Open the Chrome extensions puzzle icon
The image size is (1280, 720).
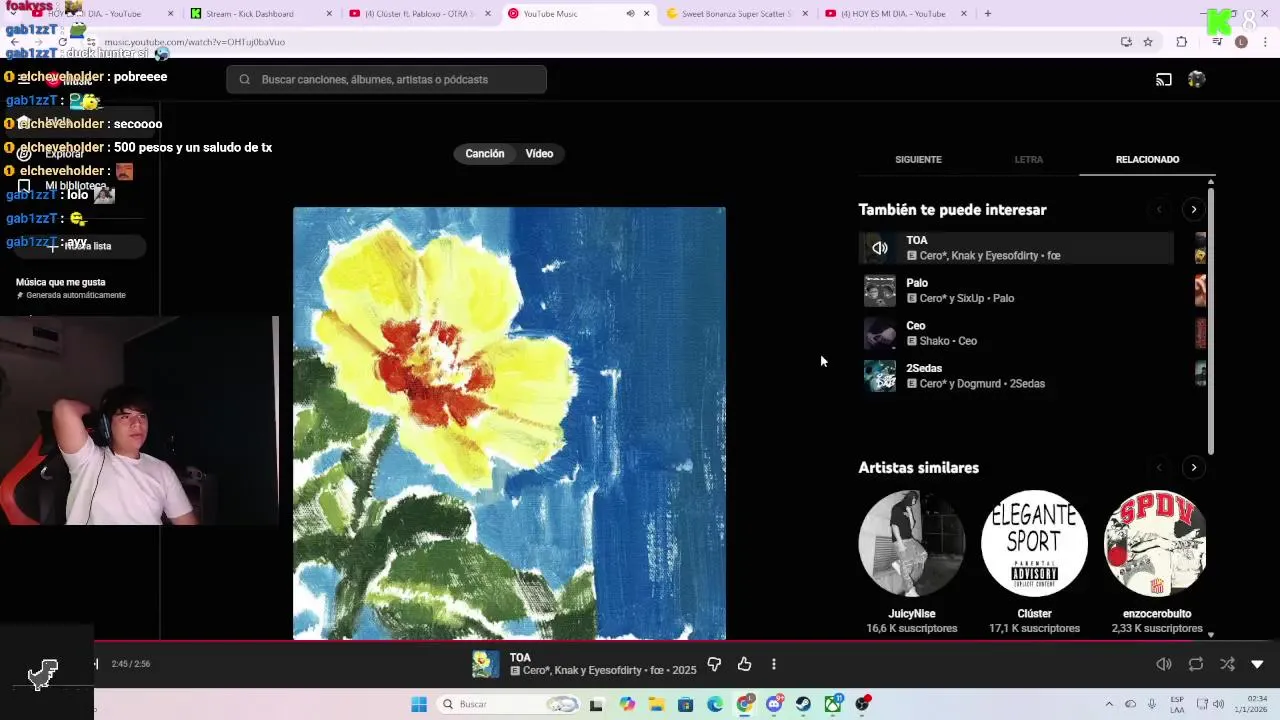(1182, 42)
